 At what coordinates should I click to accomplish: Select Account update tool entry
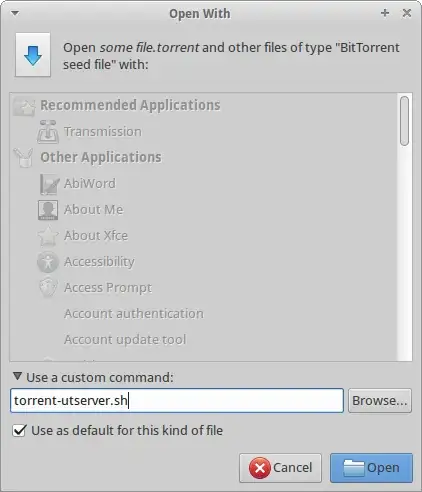click(125, 340)
